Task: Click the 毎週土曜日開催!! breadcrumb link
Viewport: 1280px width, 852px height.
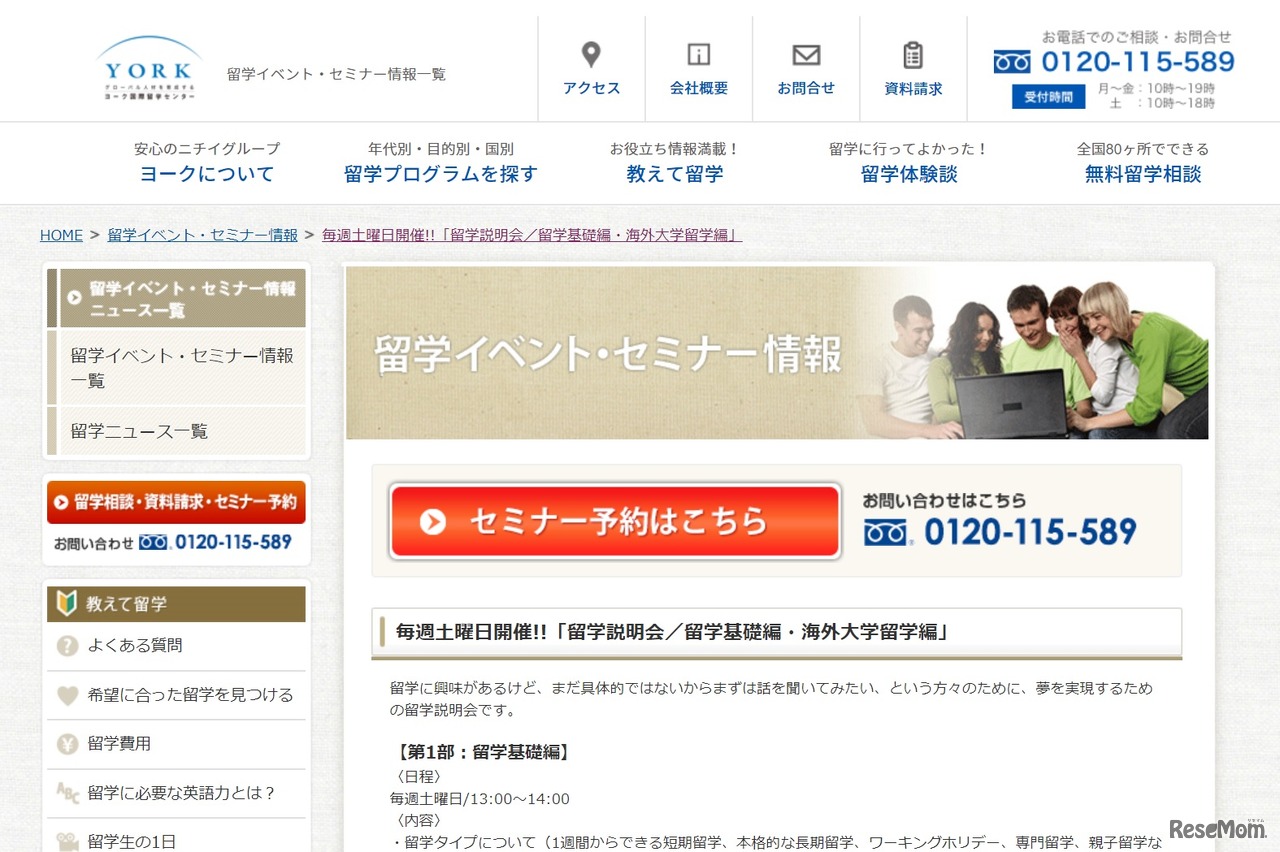Action: (532, 235)
